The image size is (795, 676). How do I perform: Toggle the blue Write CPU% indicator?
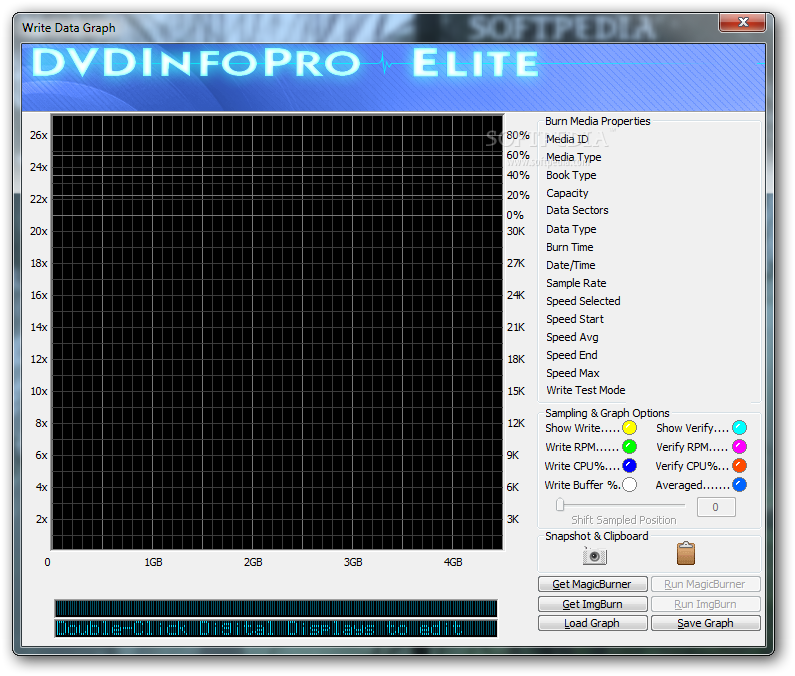(x=629, y=466)
